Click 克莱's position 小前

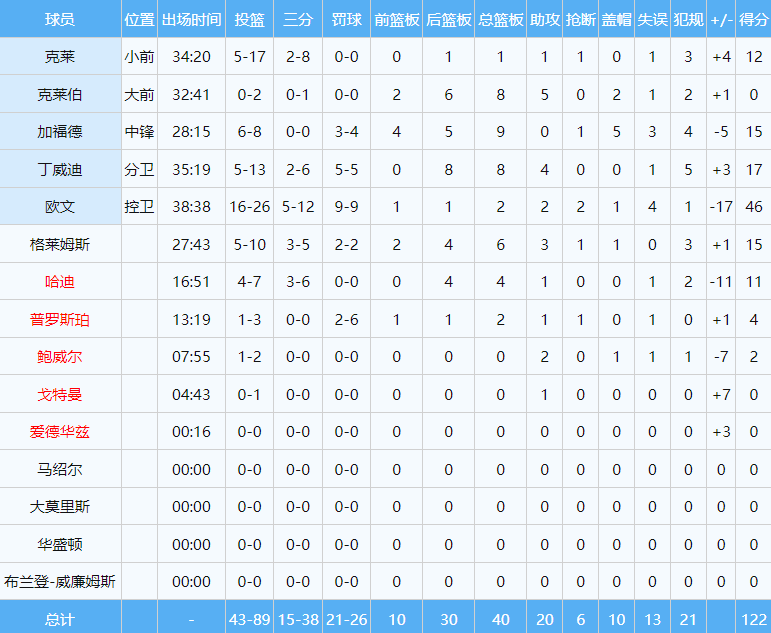[140, 57]
